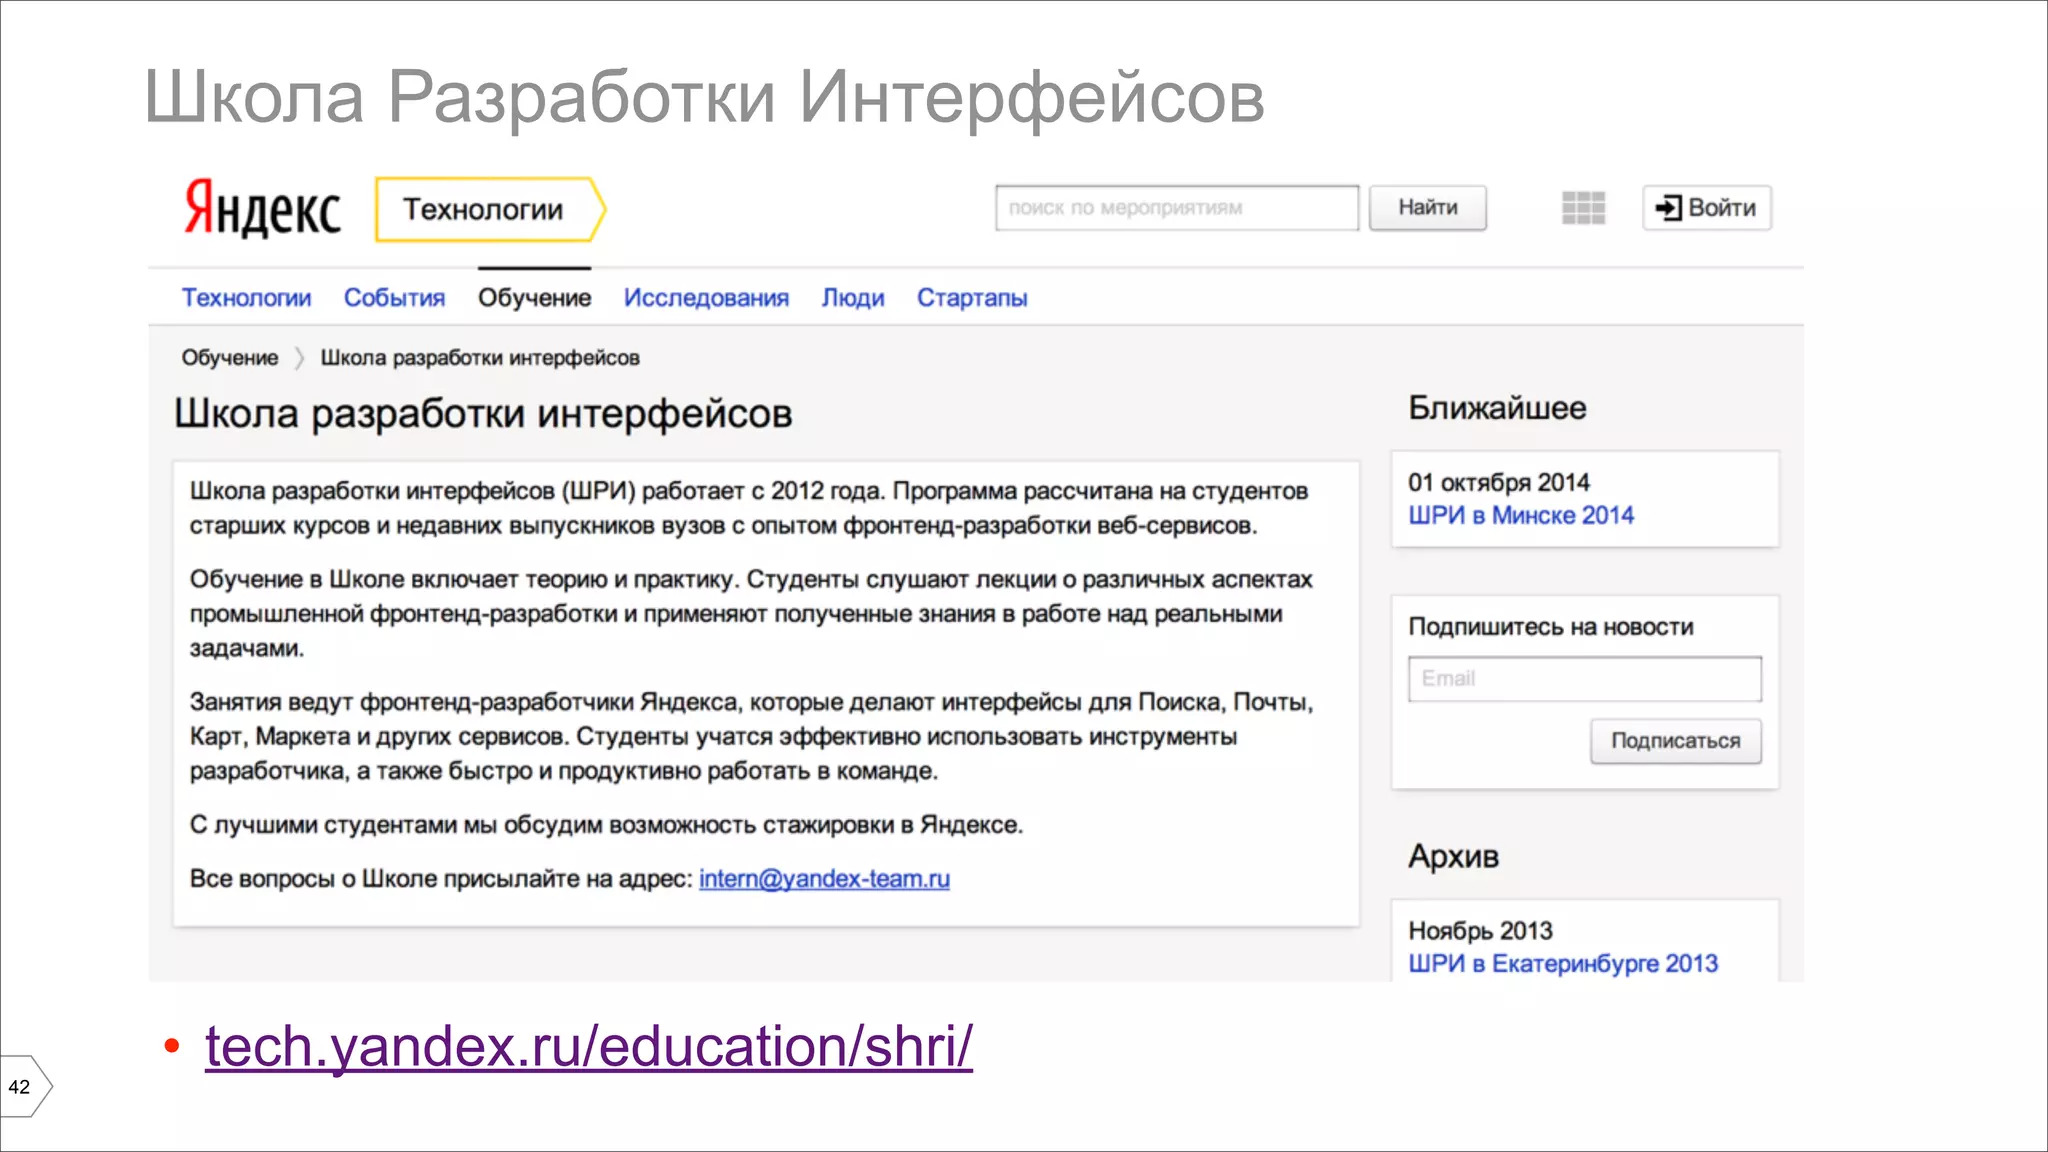This screenshot has height=1152, width=2048.
Task: Open the События navigation tab
Action: [x=394, y=298]
